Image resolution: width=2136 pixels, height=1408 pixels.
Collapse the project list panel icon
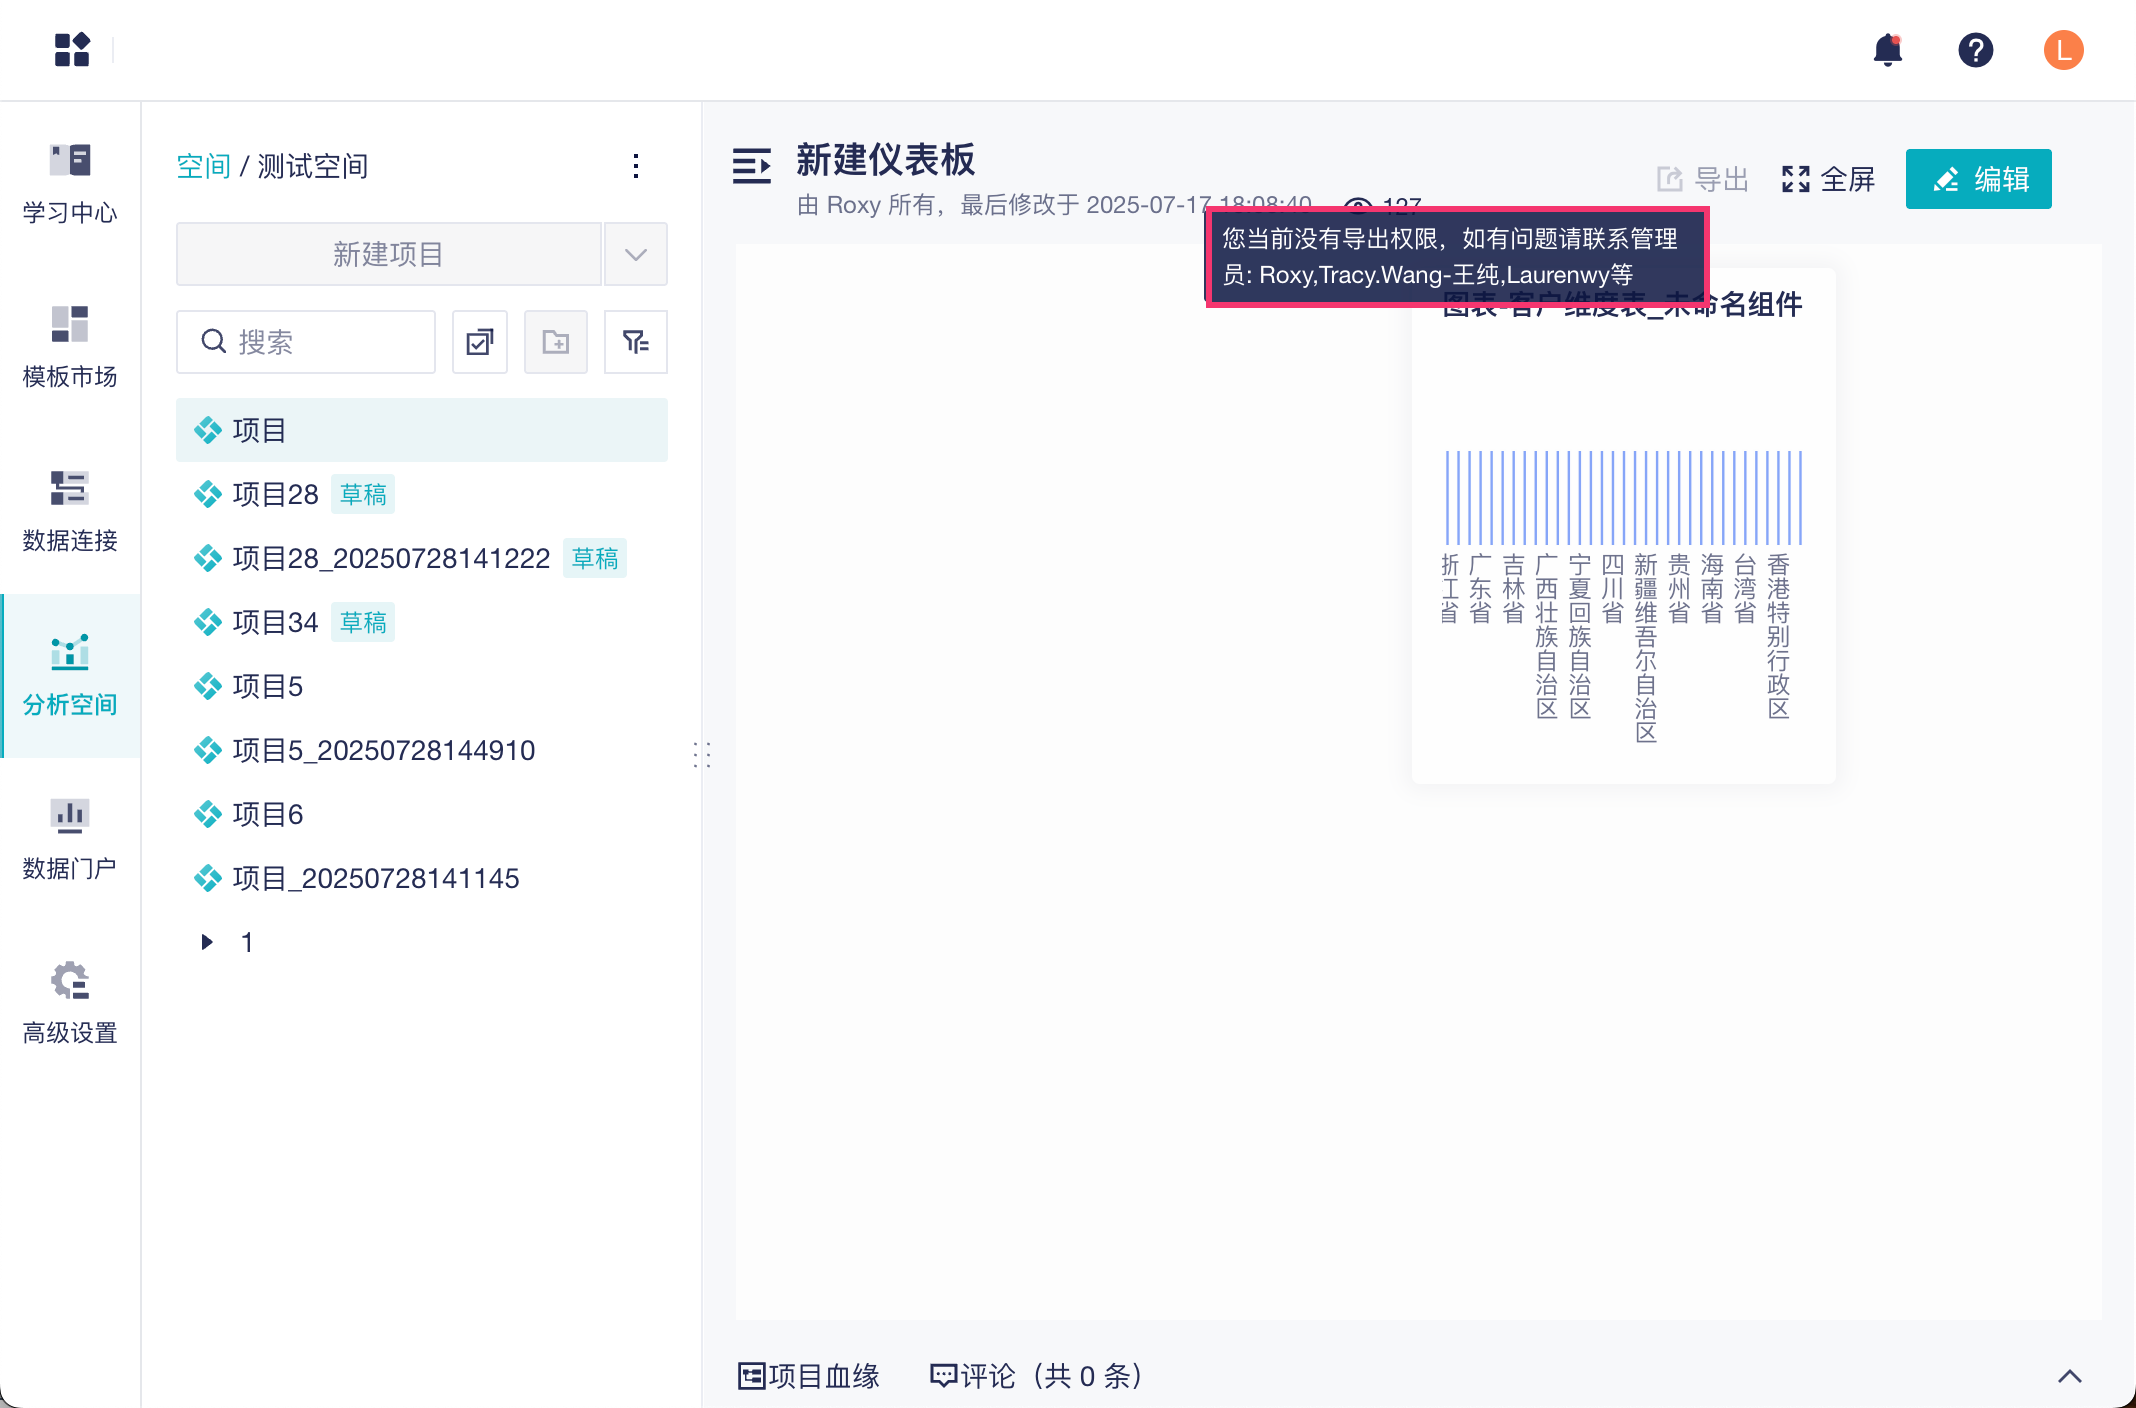(x=752, y=166)
